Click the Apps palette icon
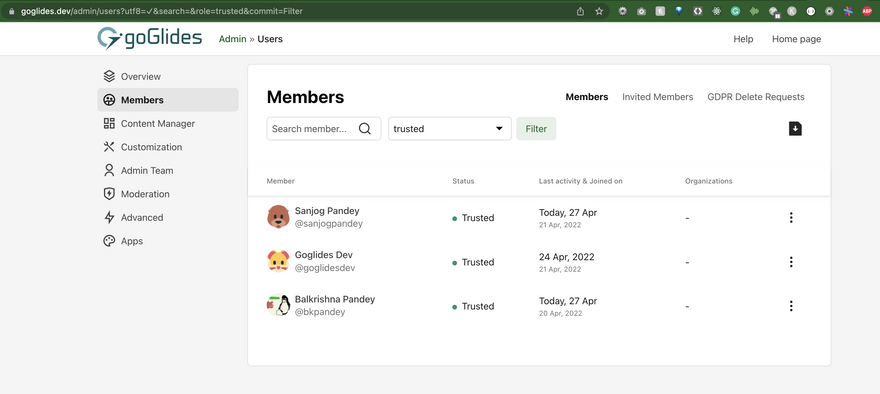The height and width of the screenshot is (394, 880). click(109, 241)
